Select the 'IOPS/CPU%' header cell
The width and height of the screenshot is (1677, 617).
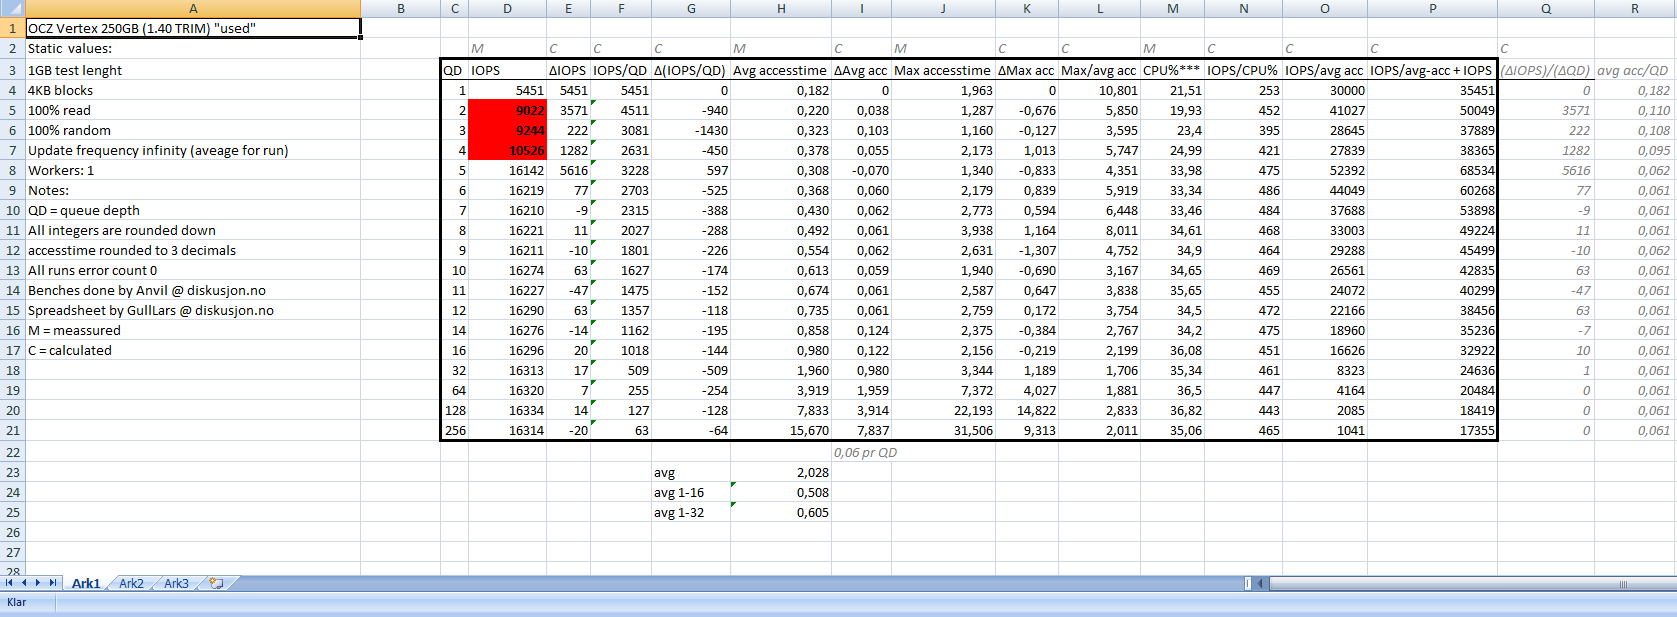click(1243, 70)
